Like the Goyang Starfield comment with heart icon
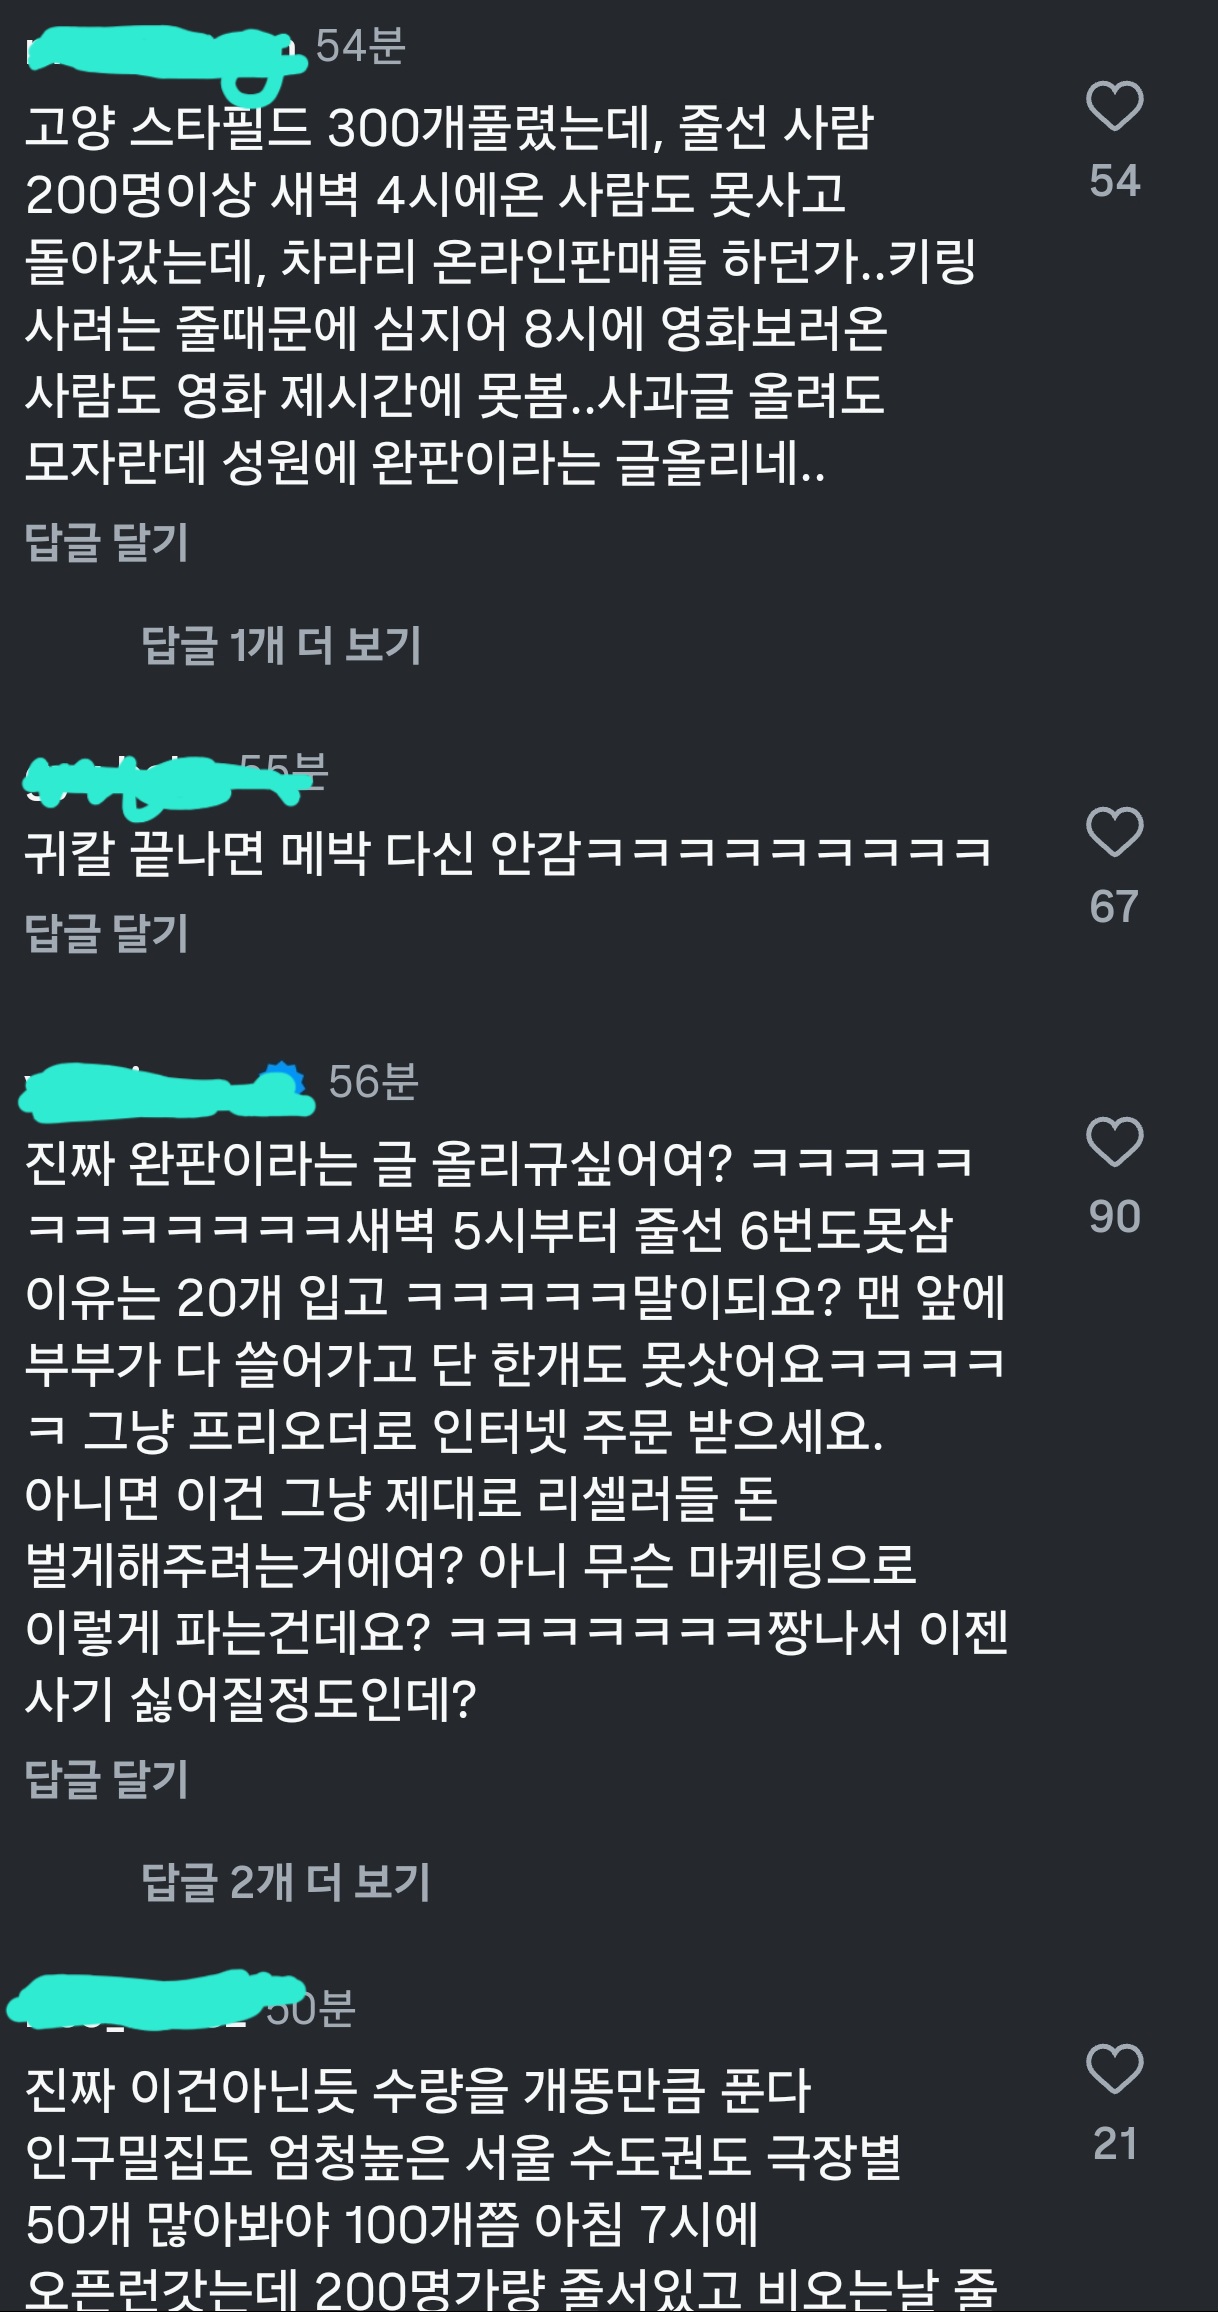Screen dimensions: 1218x2312 tap(1114, 106)
